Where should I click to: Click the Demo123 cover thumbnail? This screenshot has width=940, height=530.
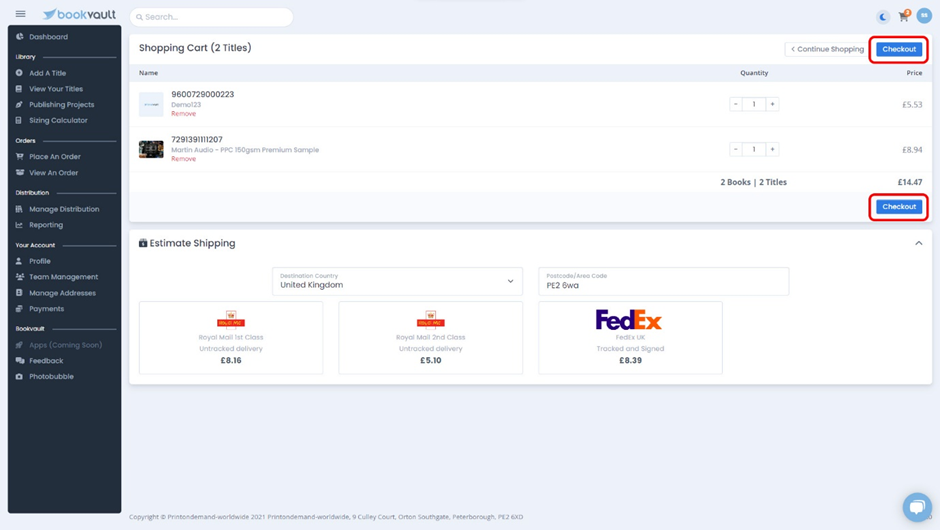point(151,104)
